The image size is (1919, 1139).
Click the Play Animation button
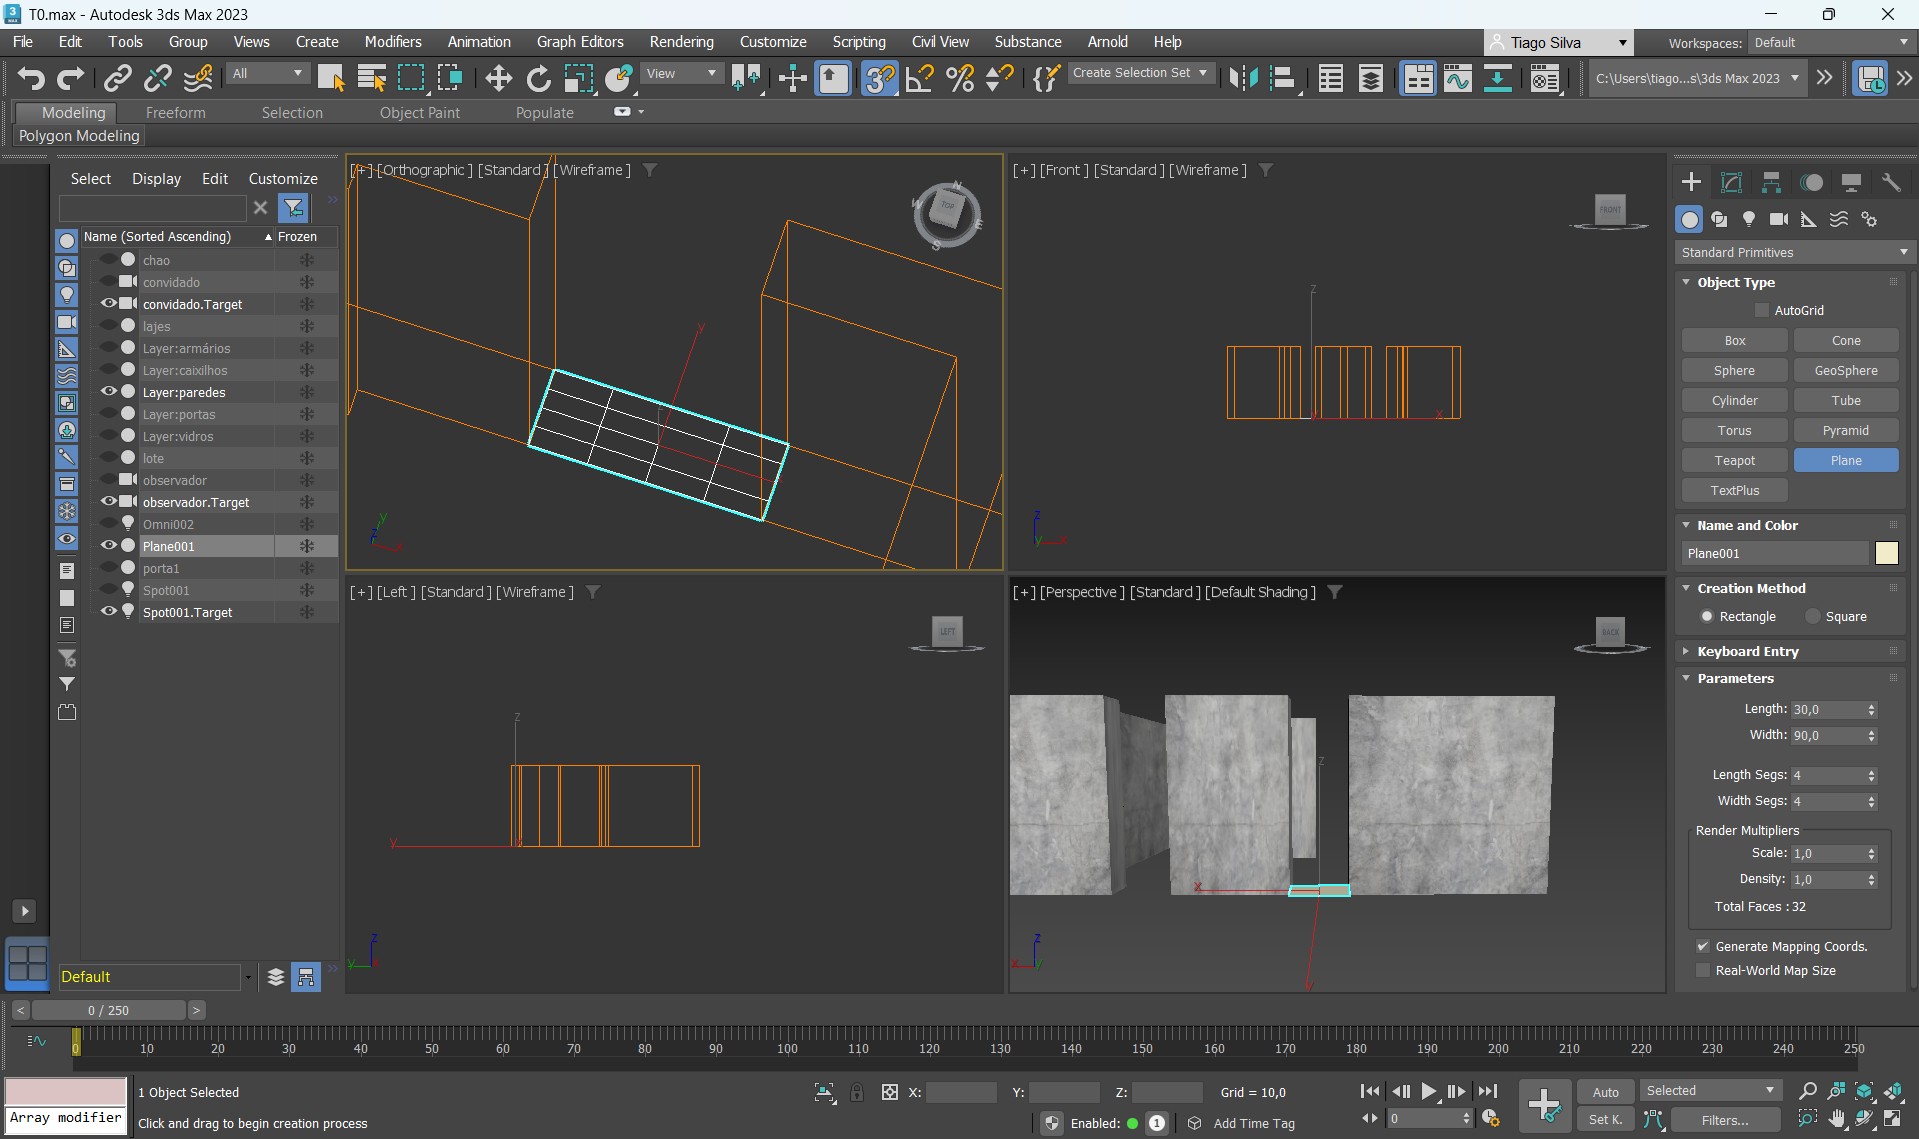[x=1429, y=1092]
